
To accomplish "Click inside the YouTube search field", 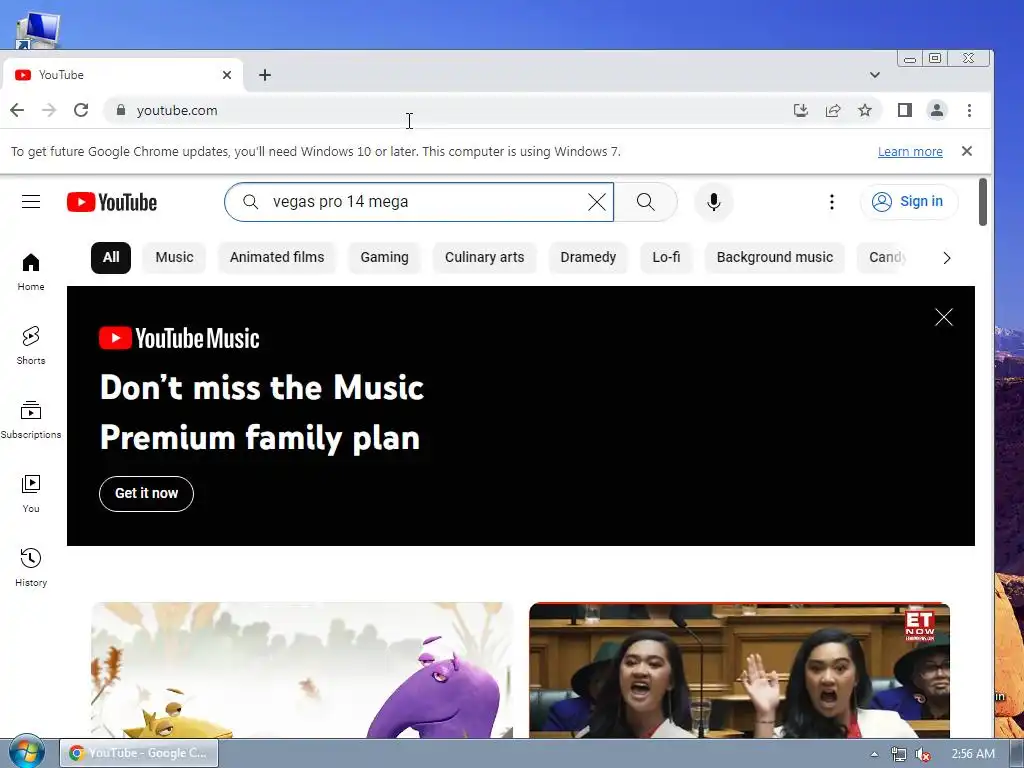I will [x=418, y=202].
